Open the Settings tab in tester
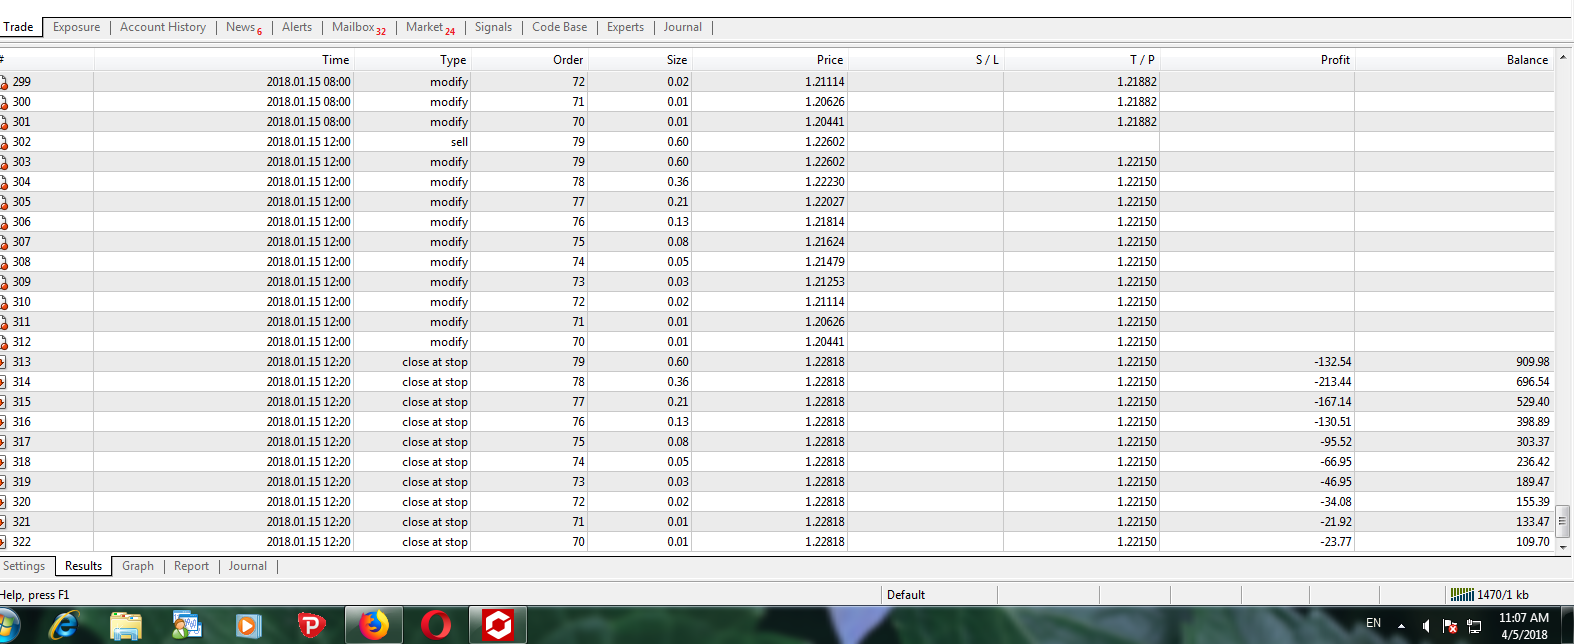The width and height of the screenshot is (1574, 644). click(24, 566)
